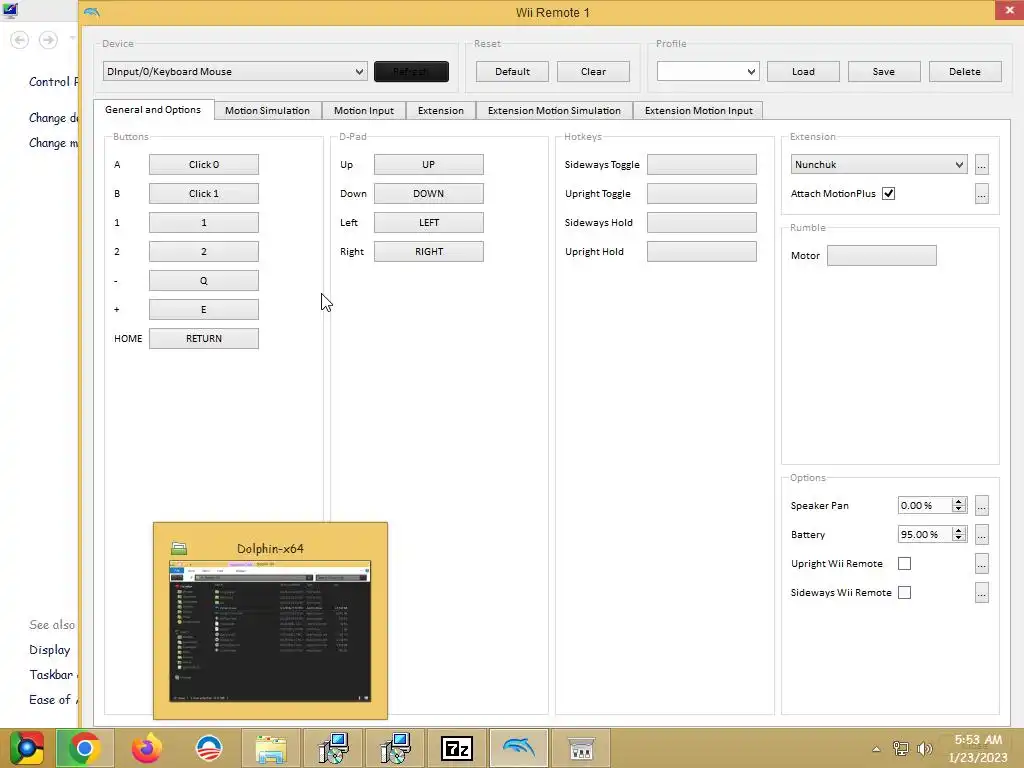Open Display link in Control Panel window
The image size is (1024, 768).
[50, 650]
